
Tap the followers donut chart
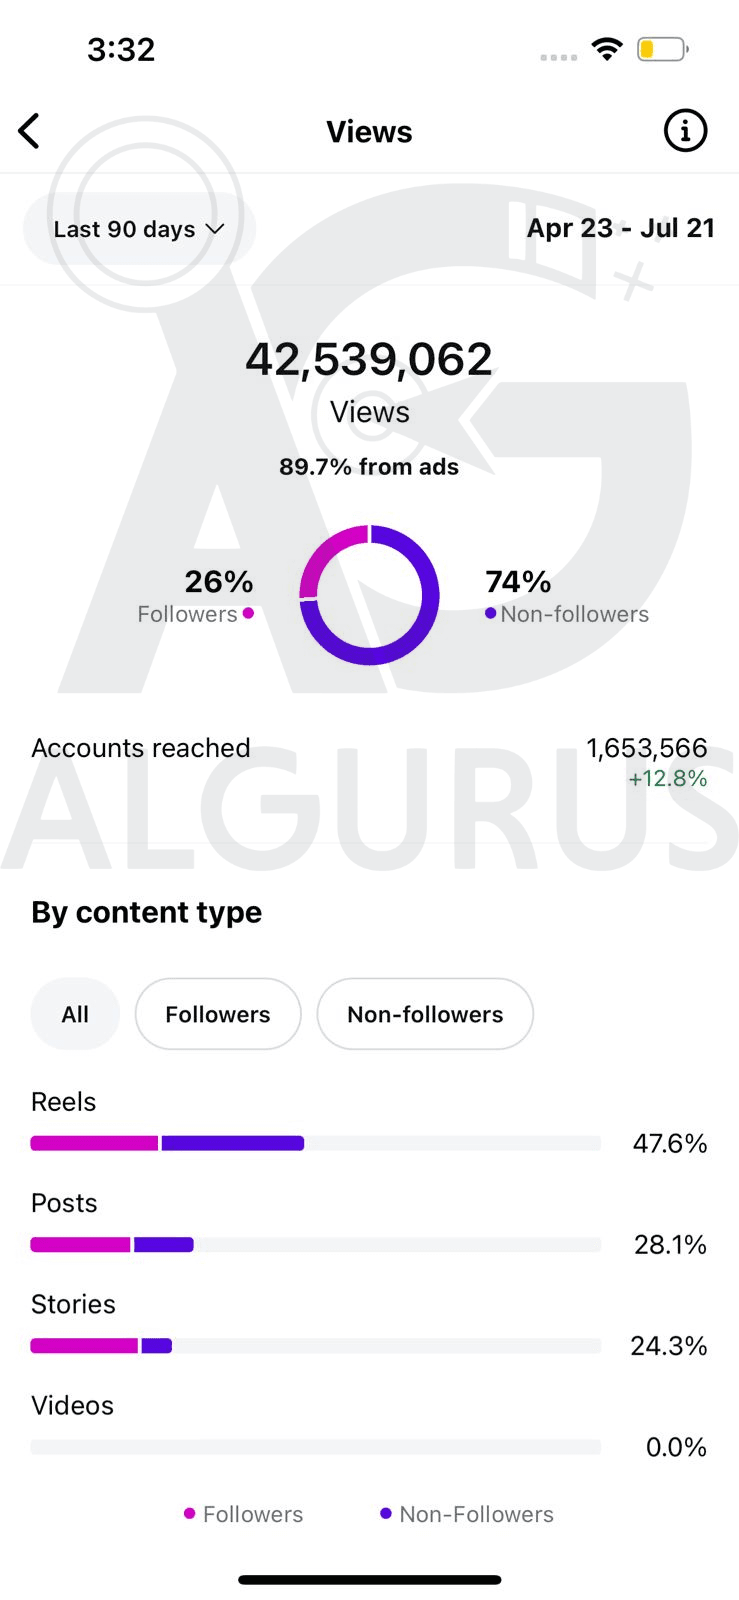369,596
